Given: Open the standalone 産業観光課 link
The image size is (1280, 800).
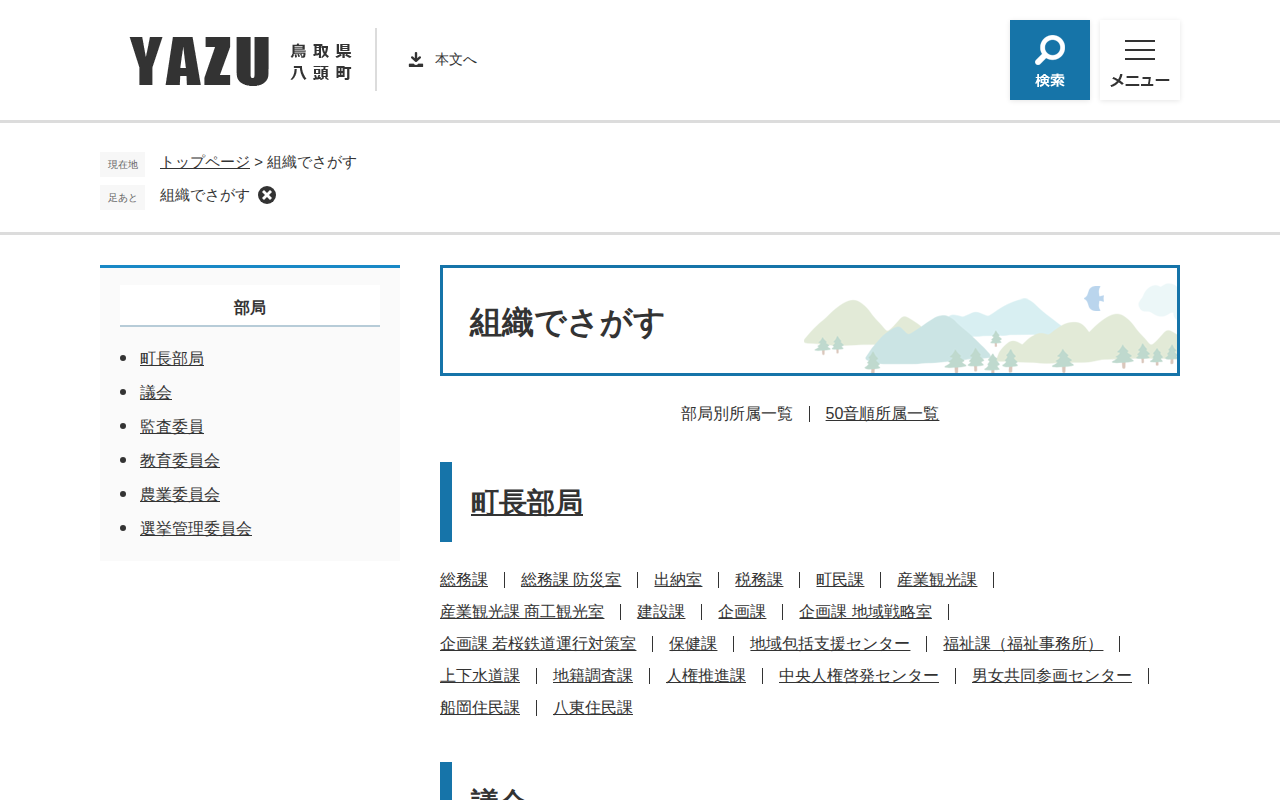Looking at the screenshot, I should point(937,579).
